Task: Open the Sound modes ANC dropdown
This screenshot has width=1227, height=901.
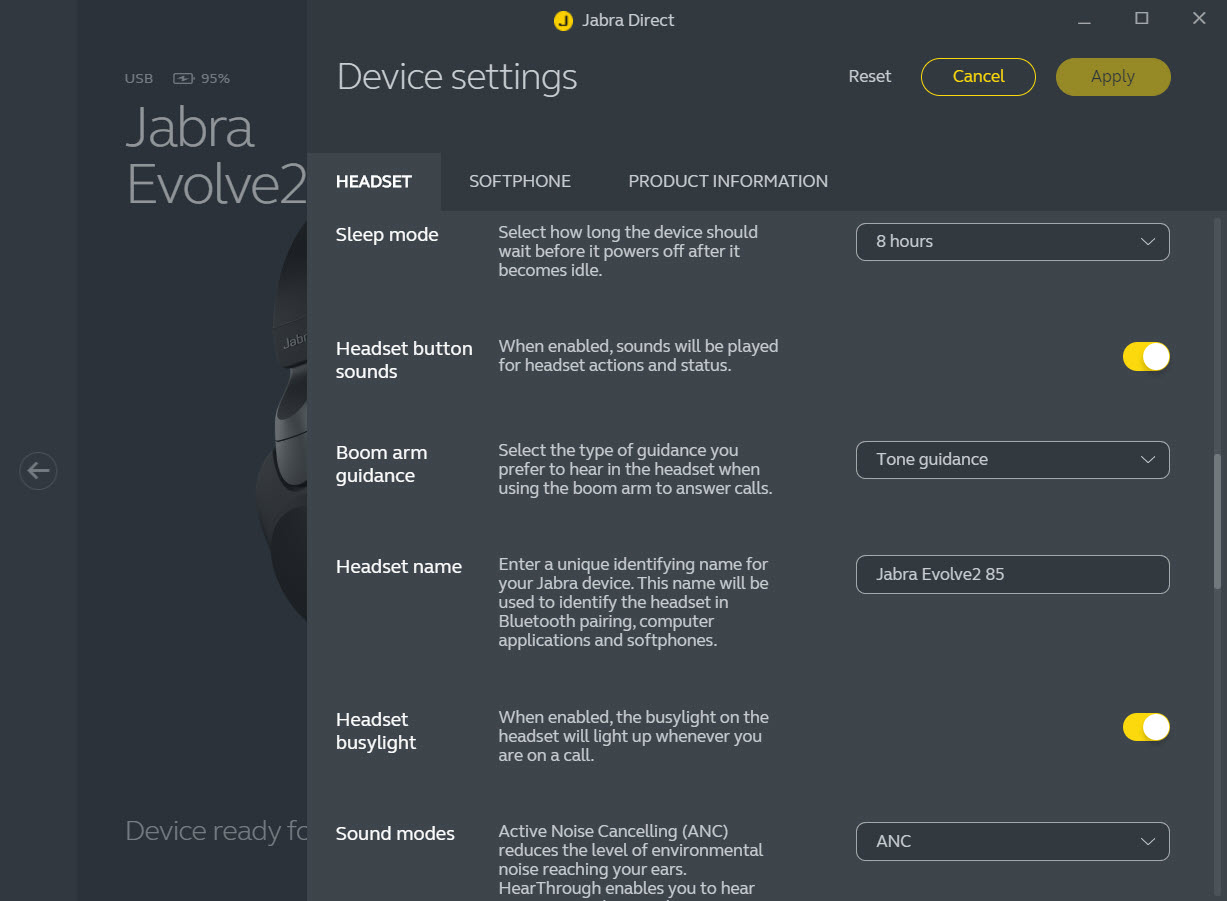Action: pos(1012,842)
